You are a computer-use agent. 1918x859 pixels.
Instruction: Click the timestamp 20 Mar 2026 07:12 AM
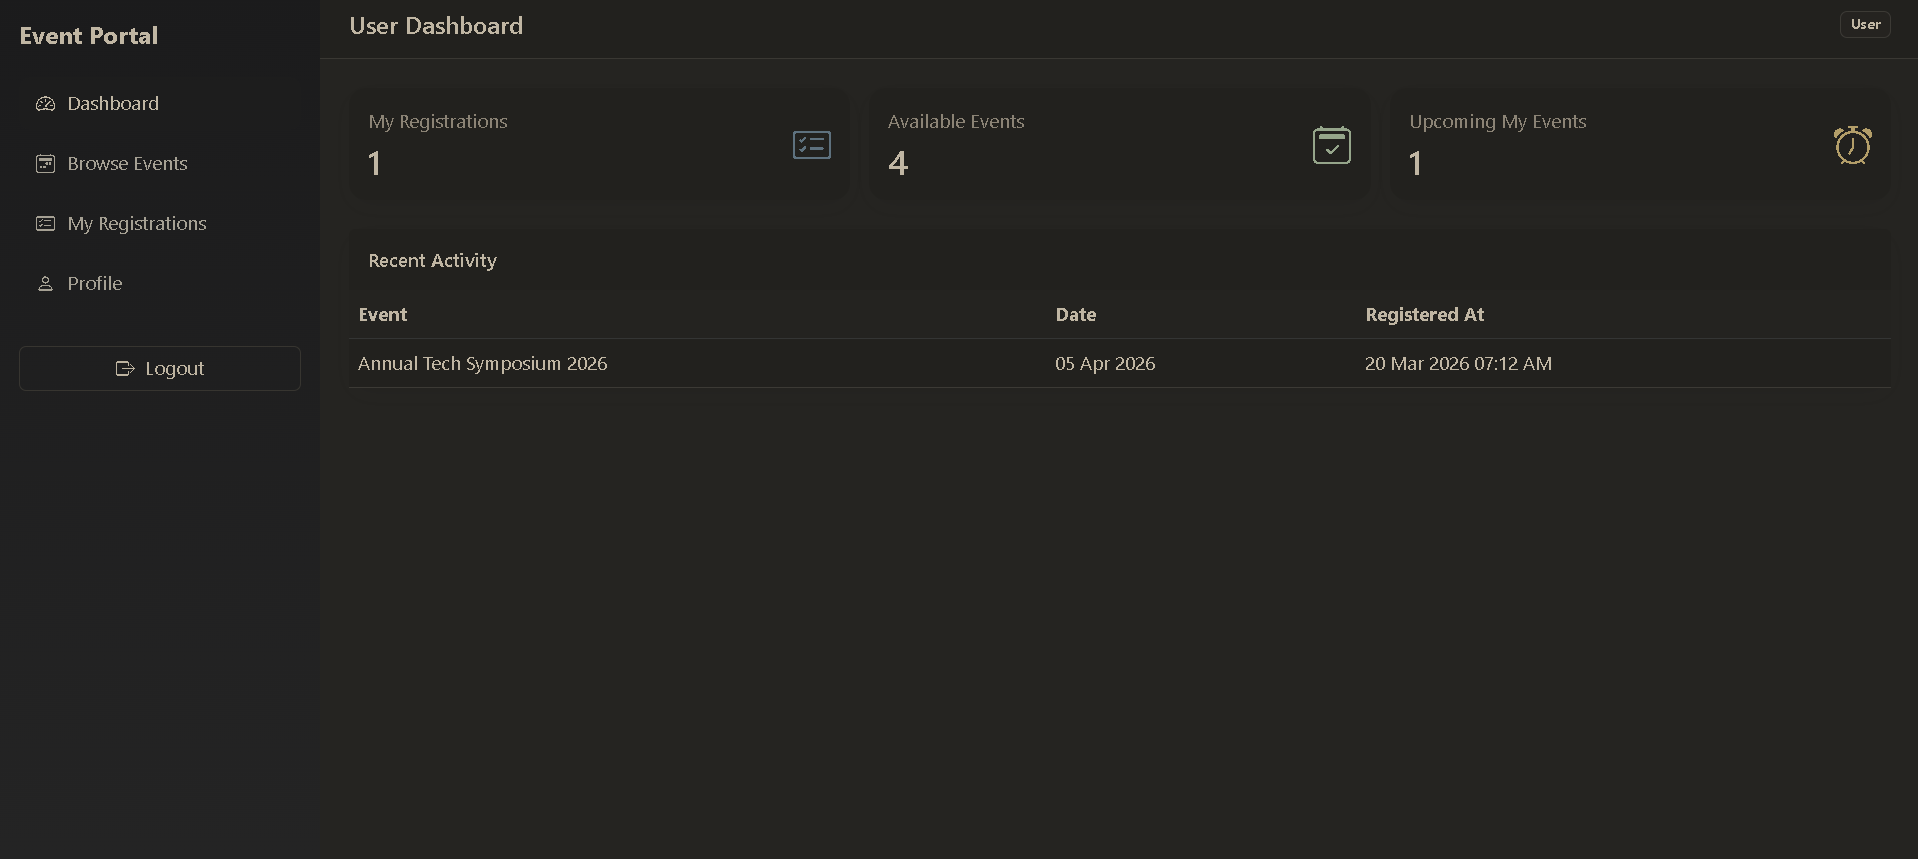(1458, 364)
